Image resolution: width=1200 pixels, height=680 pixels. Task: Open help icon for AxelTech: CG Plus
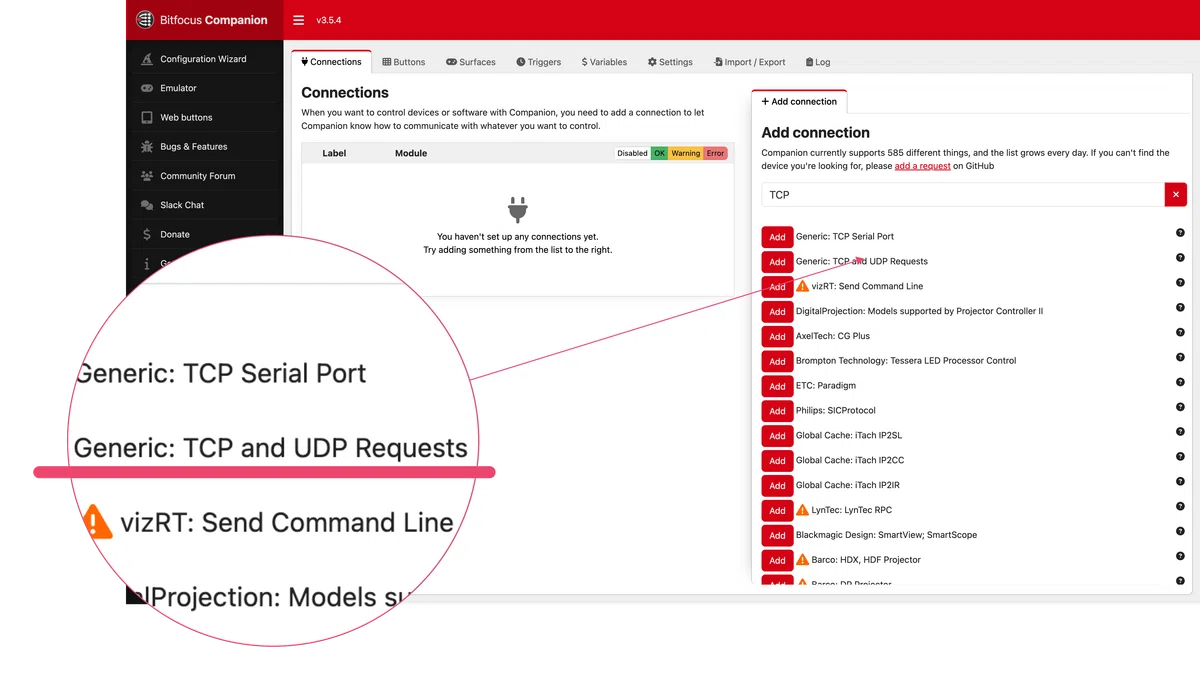click(x=1180, y=332)
